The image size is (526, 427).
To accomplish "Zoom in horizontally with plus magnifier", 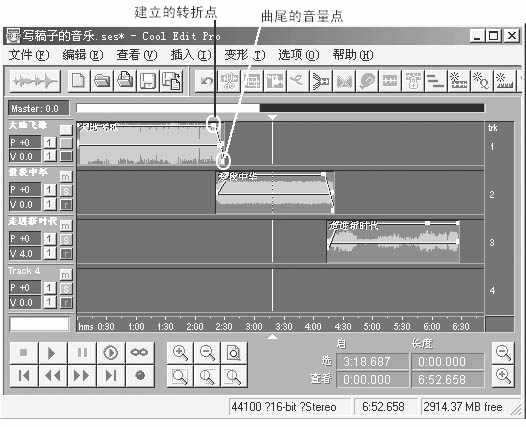I will 180,353.
